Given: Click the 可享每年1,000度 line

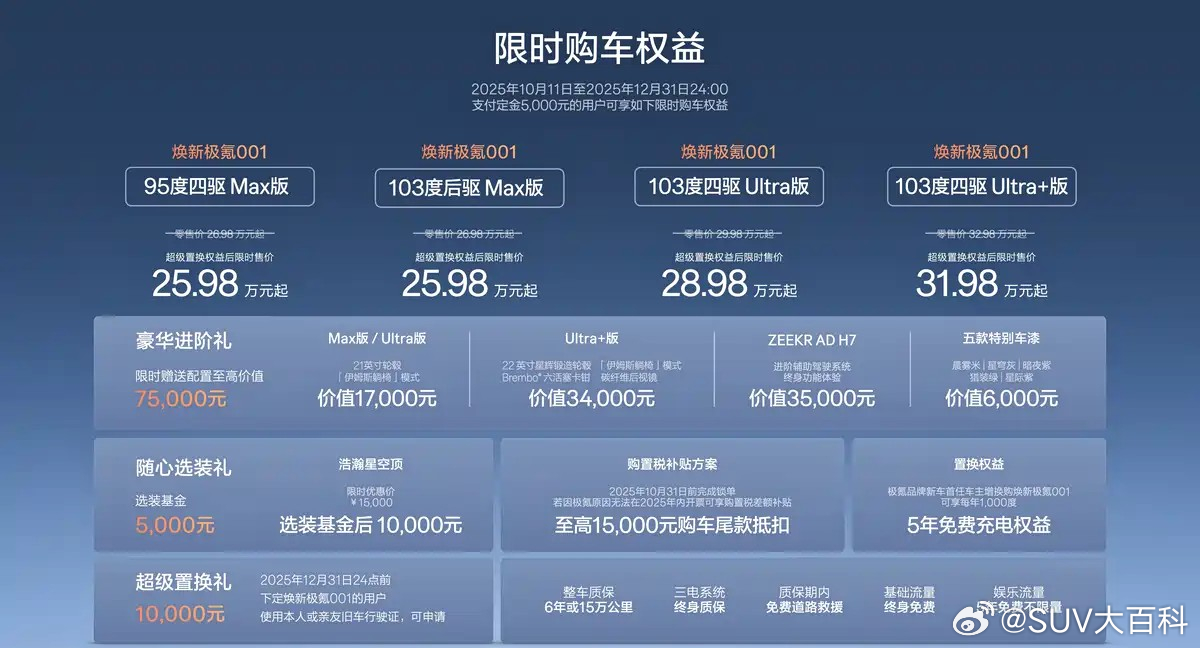Looking at the screenshot, I should (x=979, y=503).
